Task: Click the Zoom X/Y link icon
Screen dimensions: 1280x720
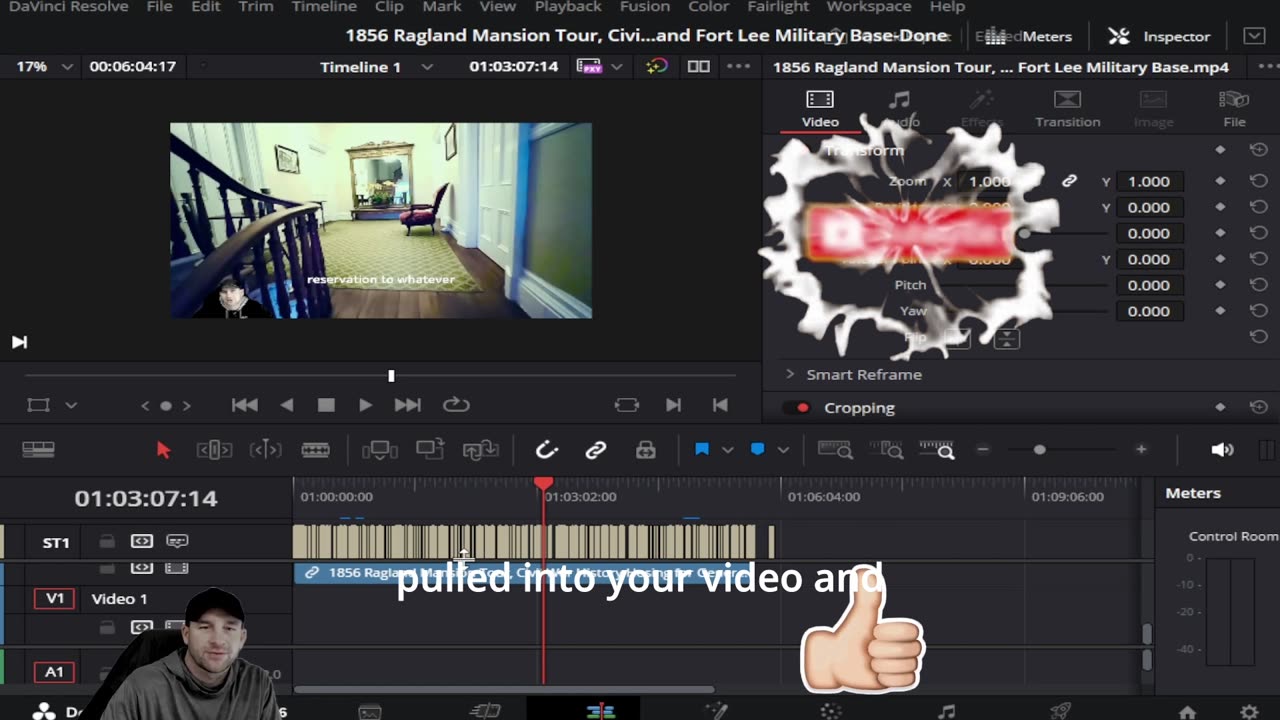Action: click(x=1069, y=181)
